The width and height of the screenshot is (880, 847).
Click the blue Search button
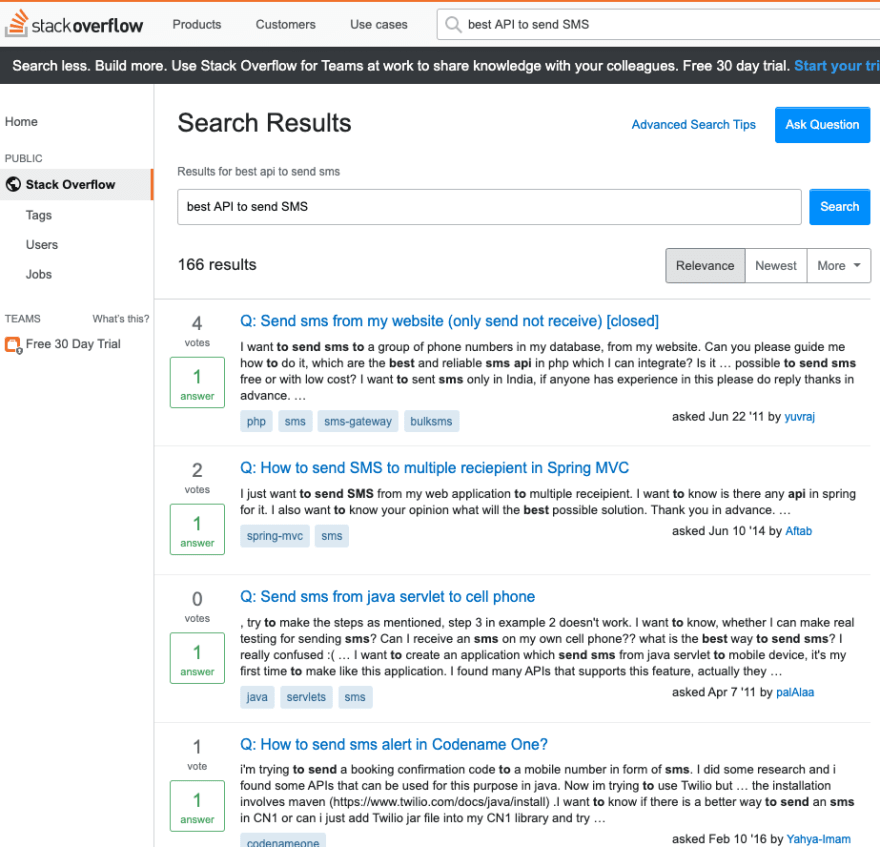coord(840,207)
